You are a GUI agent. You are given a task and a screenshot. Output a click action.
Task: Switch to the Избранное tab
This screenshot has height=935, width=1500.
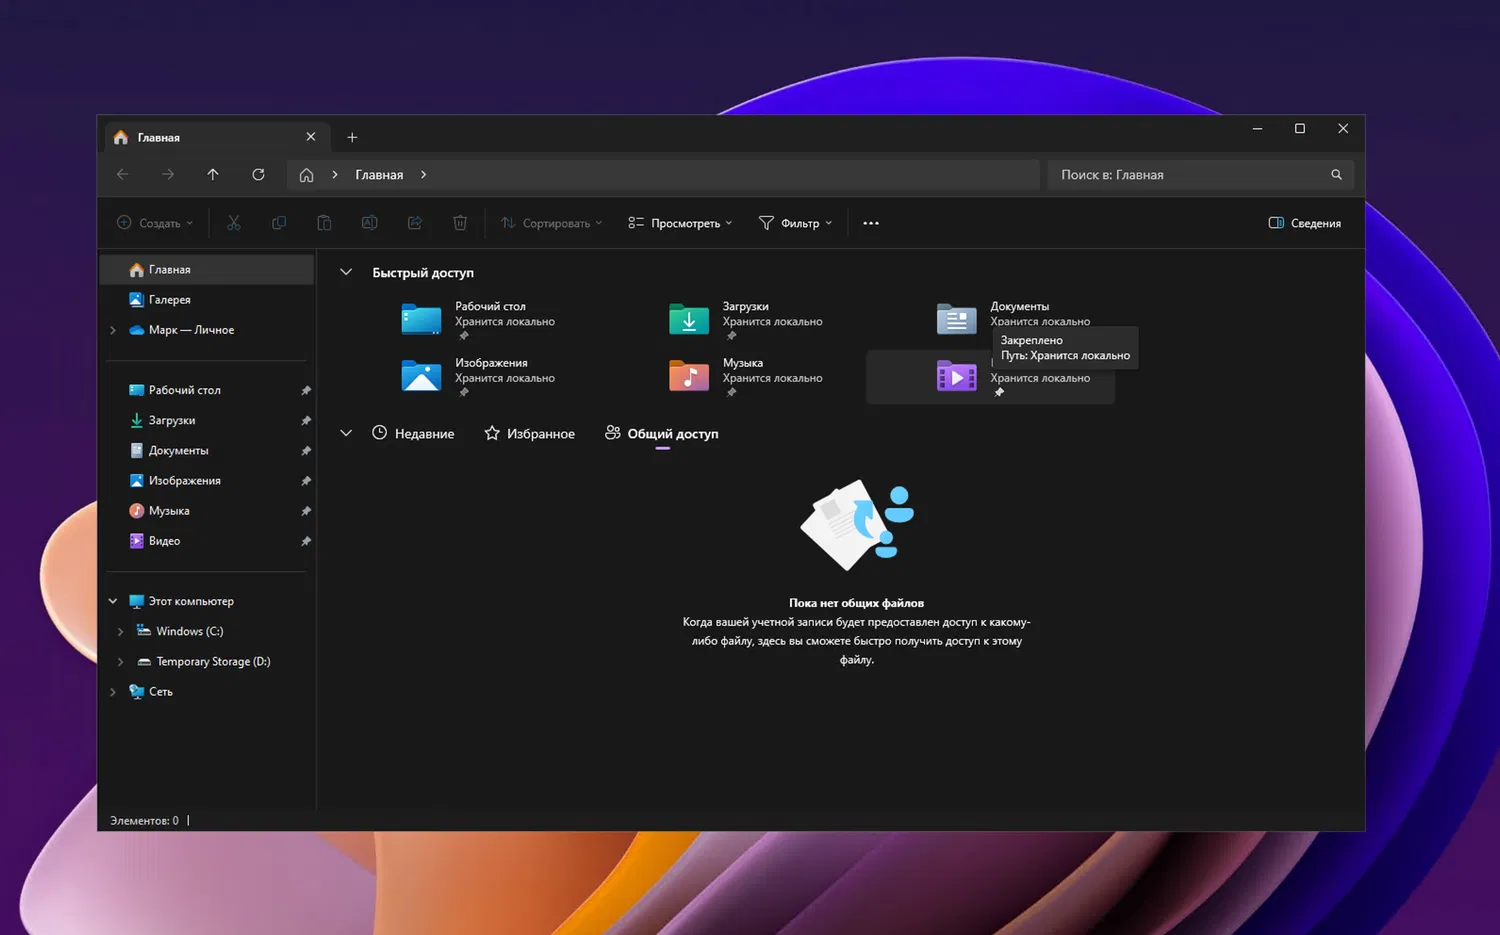(x=529, y=434)
